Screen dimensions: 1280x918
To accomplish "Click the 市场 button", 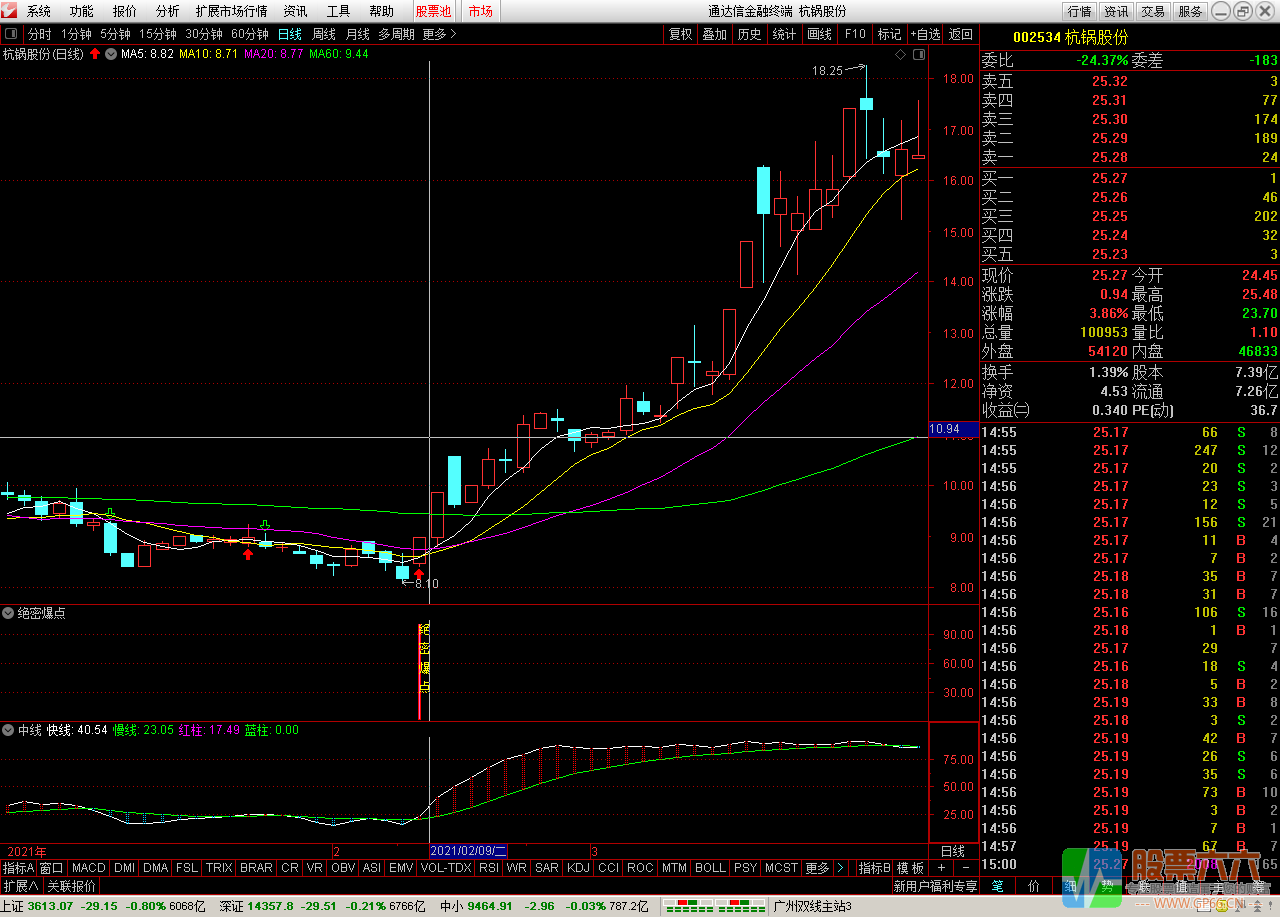I will point(480,11).
